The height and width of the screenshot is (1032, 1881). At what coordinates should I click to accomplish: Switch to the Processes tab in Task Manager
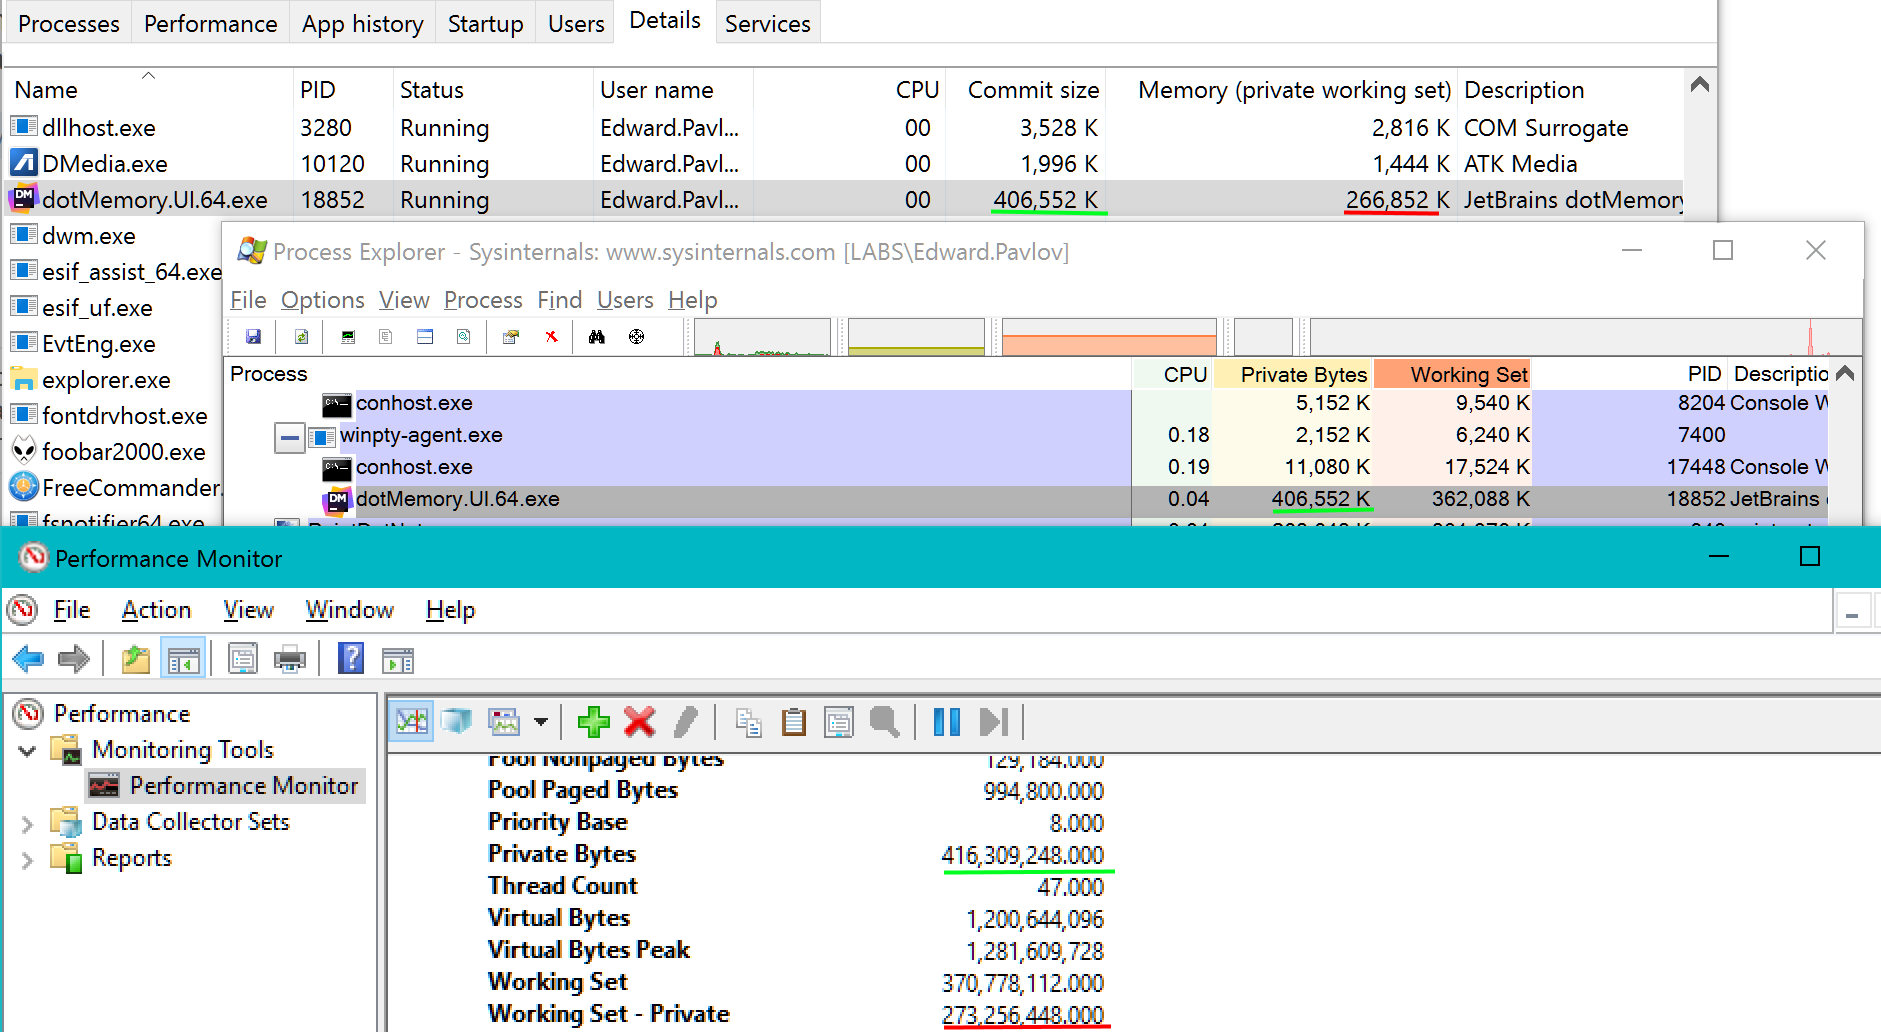pyautogui.click(x=69, y=23)
